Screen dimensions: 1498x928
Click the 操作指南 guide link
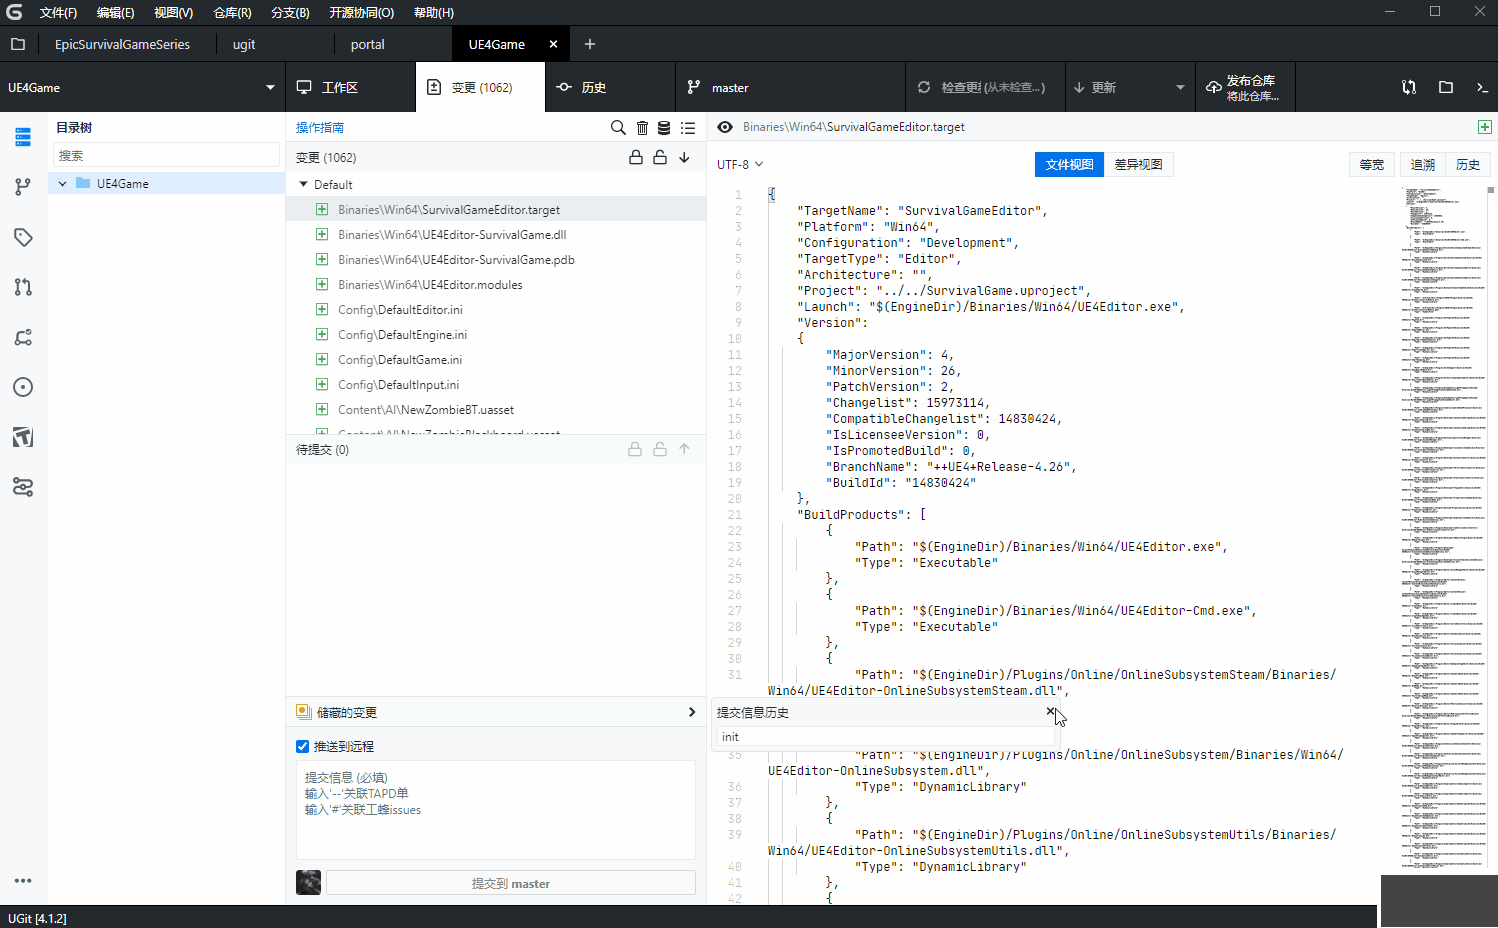coord(320,128)
